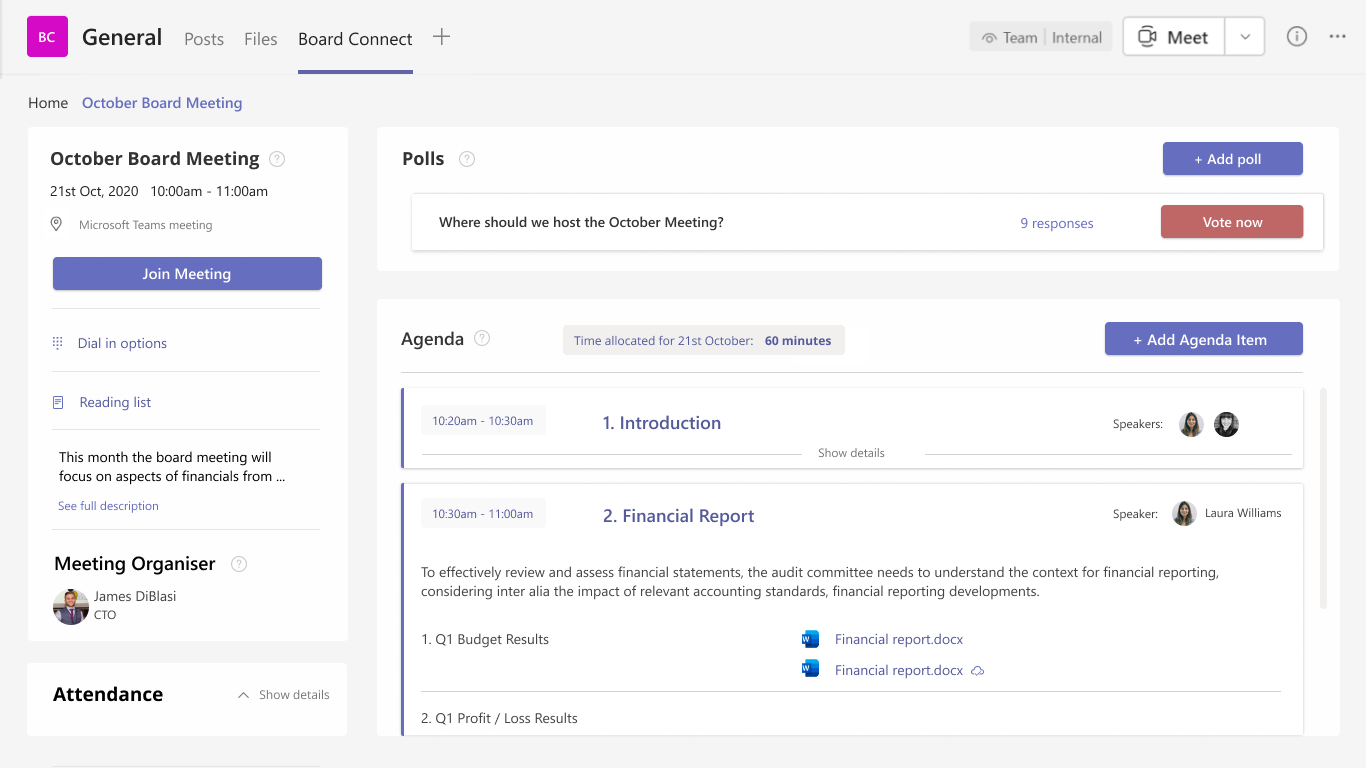
Task: Click James DiBlasi's profile photo
Action: 71,606
